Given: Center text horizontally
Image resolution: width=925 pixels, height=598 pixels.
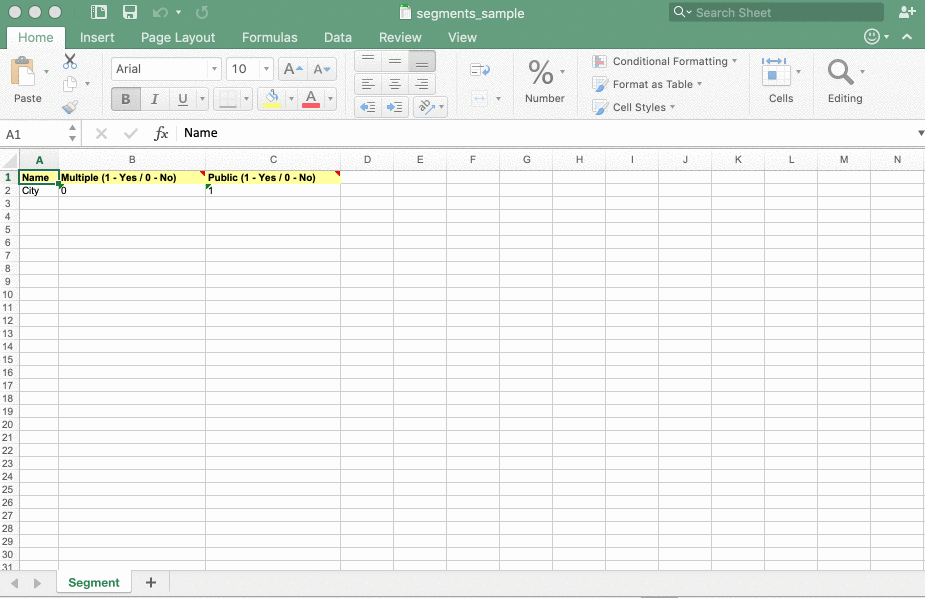Looking at the screenshot, I should click(395, 84).
